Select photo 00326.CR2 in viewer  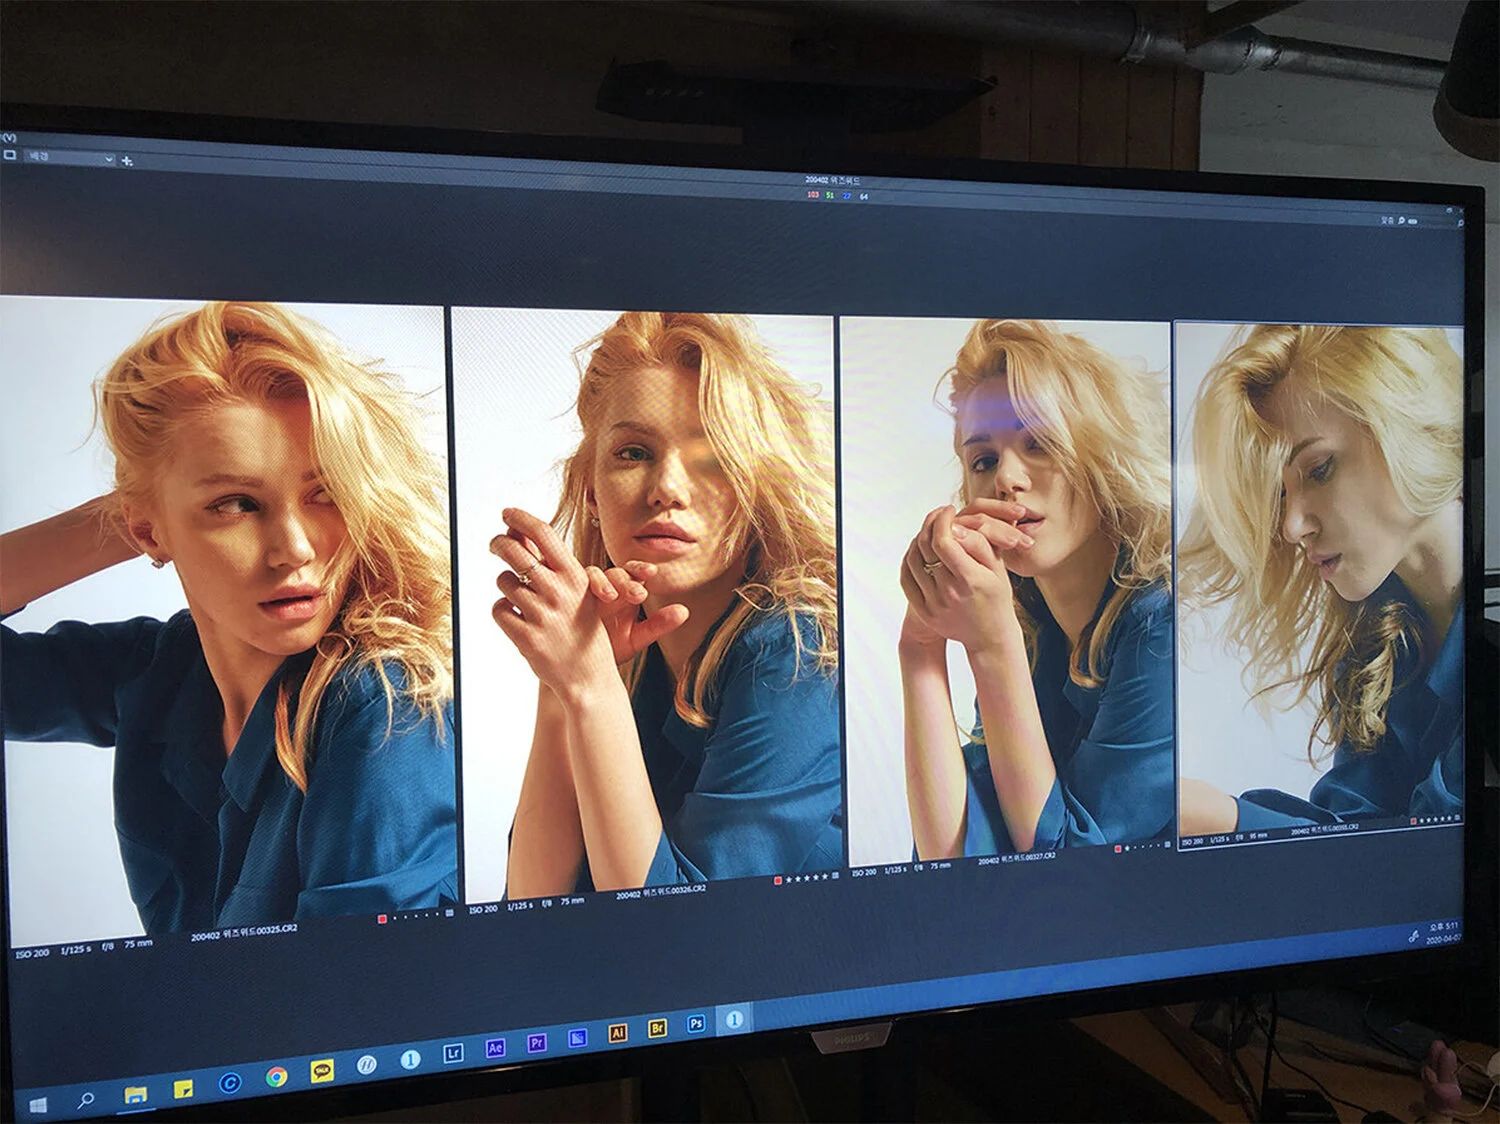pos(646,605)
